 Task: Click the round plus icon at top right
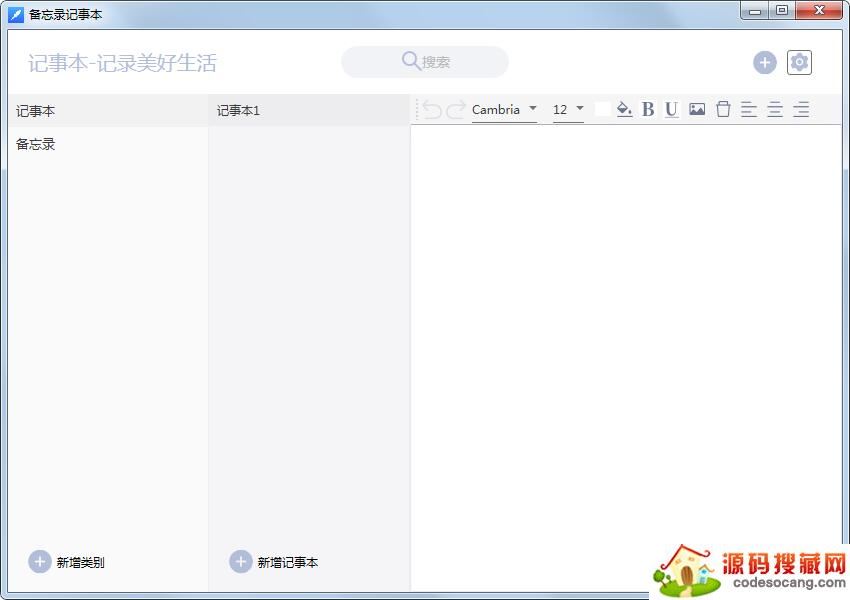pyautogui.click(x=764, y=63)
